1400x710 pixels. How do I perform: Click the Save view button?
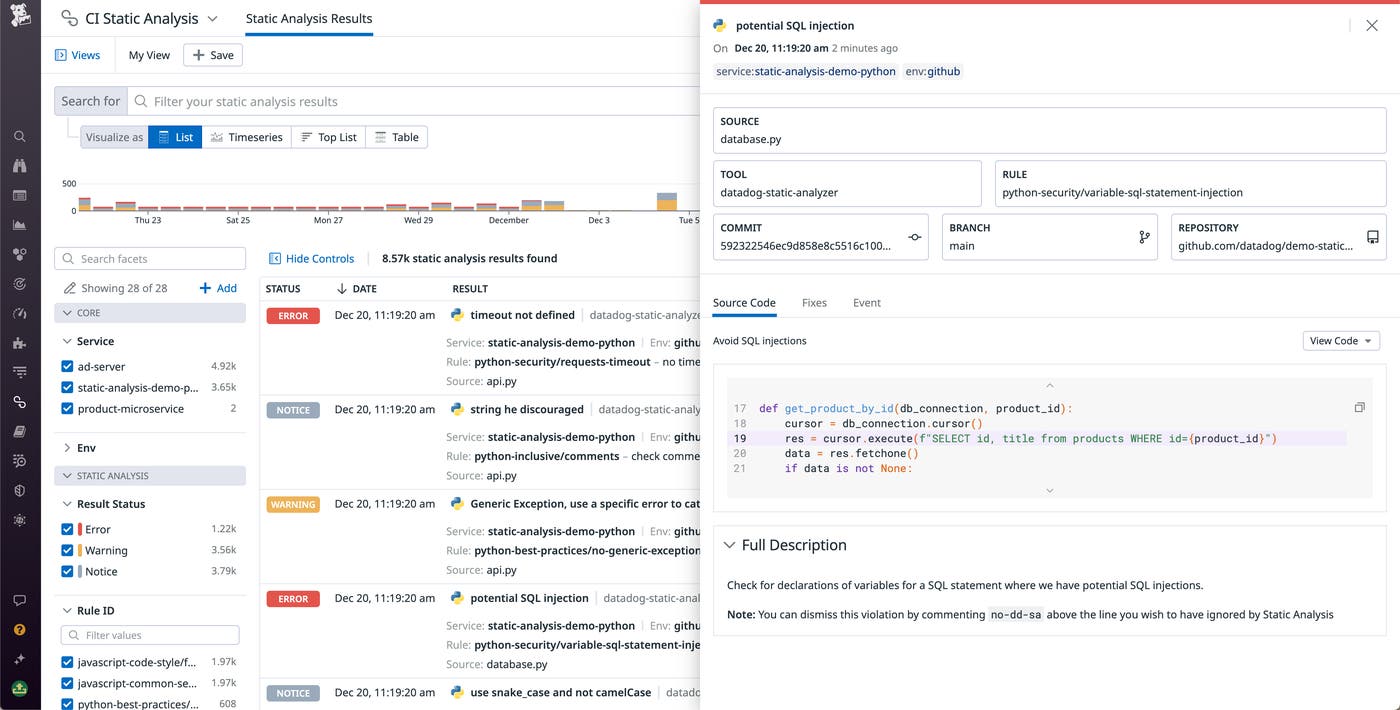click(x=212, y=55)
